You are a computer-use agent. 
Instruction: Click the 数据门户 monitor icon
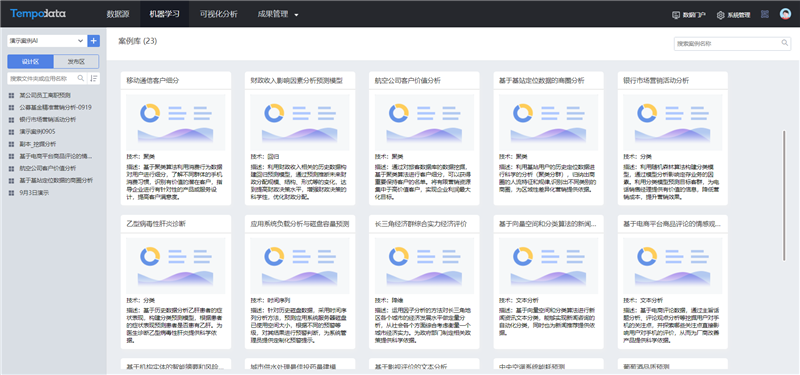[676, 15]
